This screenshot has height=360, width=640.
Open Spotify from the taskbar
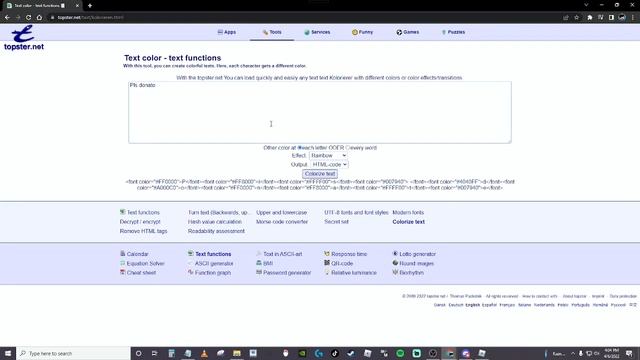pyautogui.click(x=400, y=353)
